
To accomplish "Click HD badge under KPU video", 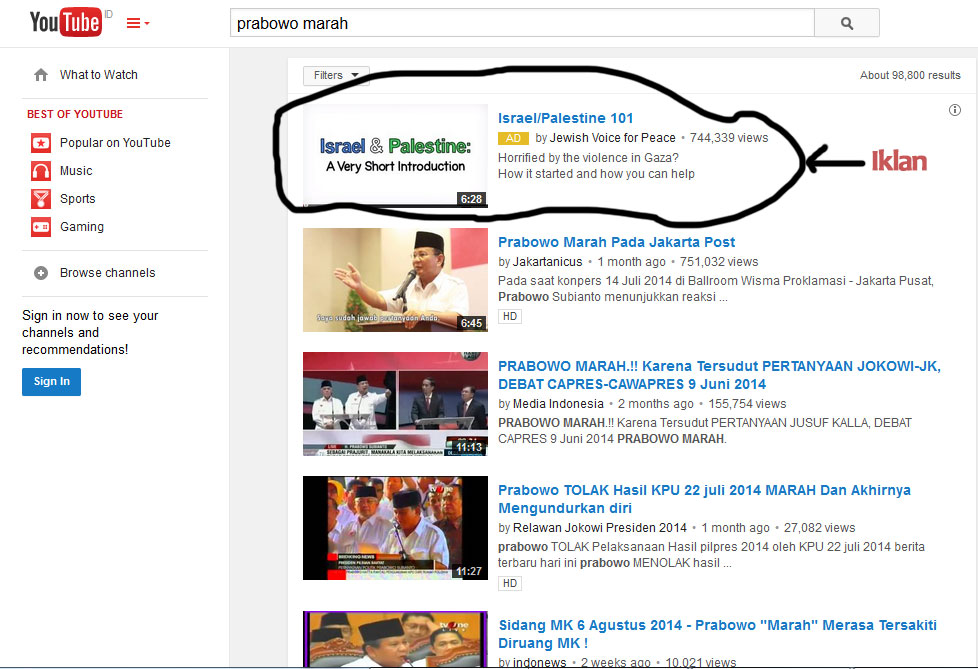I will [510, 584].
